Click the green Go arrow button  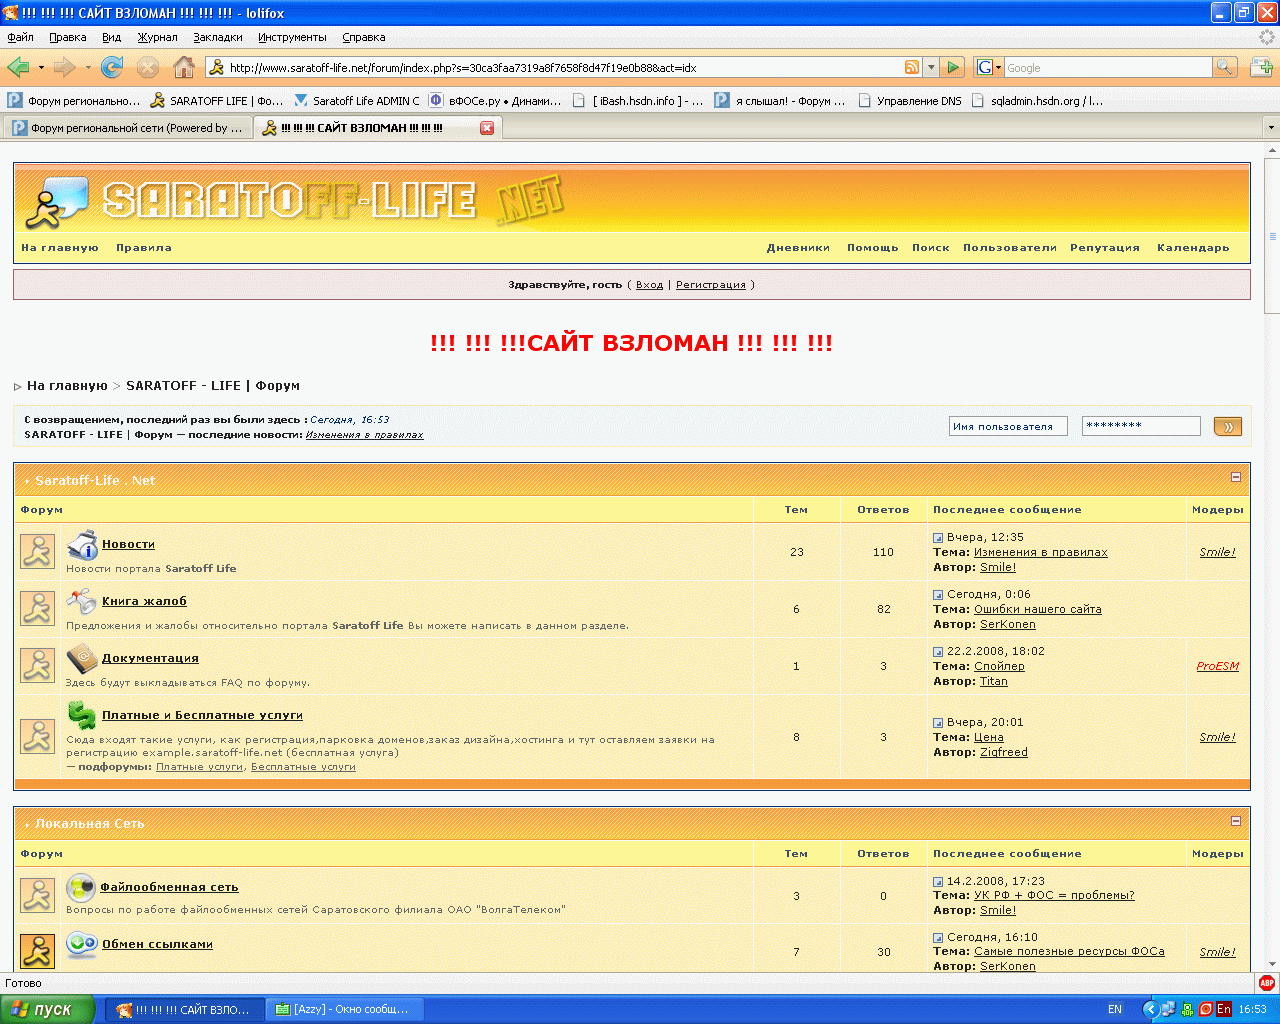[953, 67]
